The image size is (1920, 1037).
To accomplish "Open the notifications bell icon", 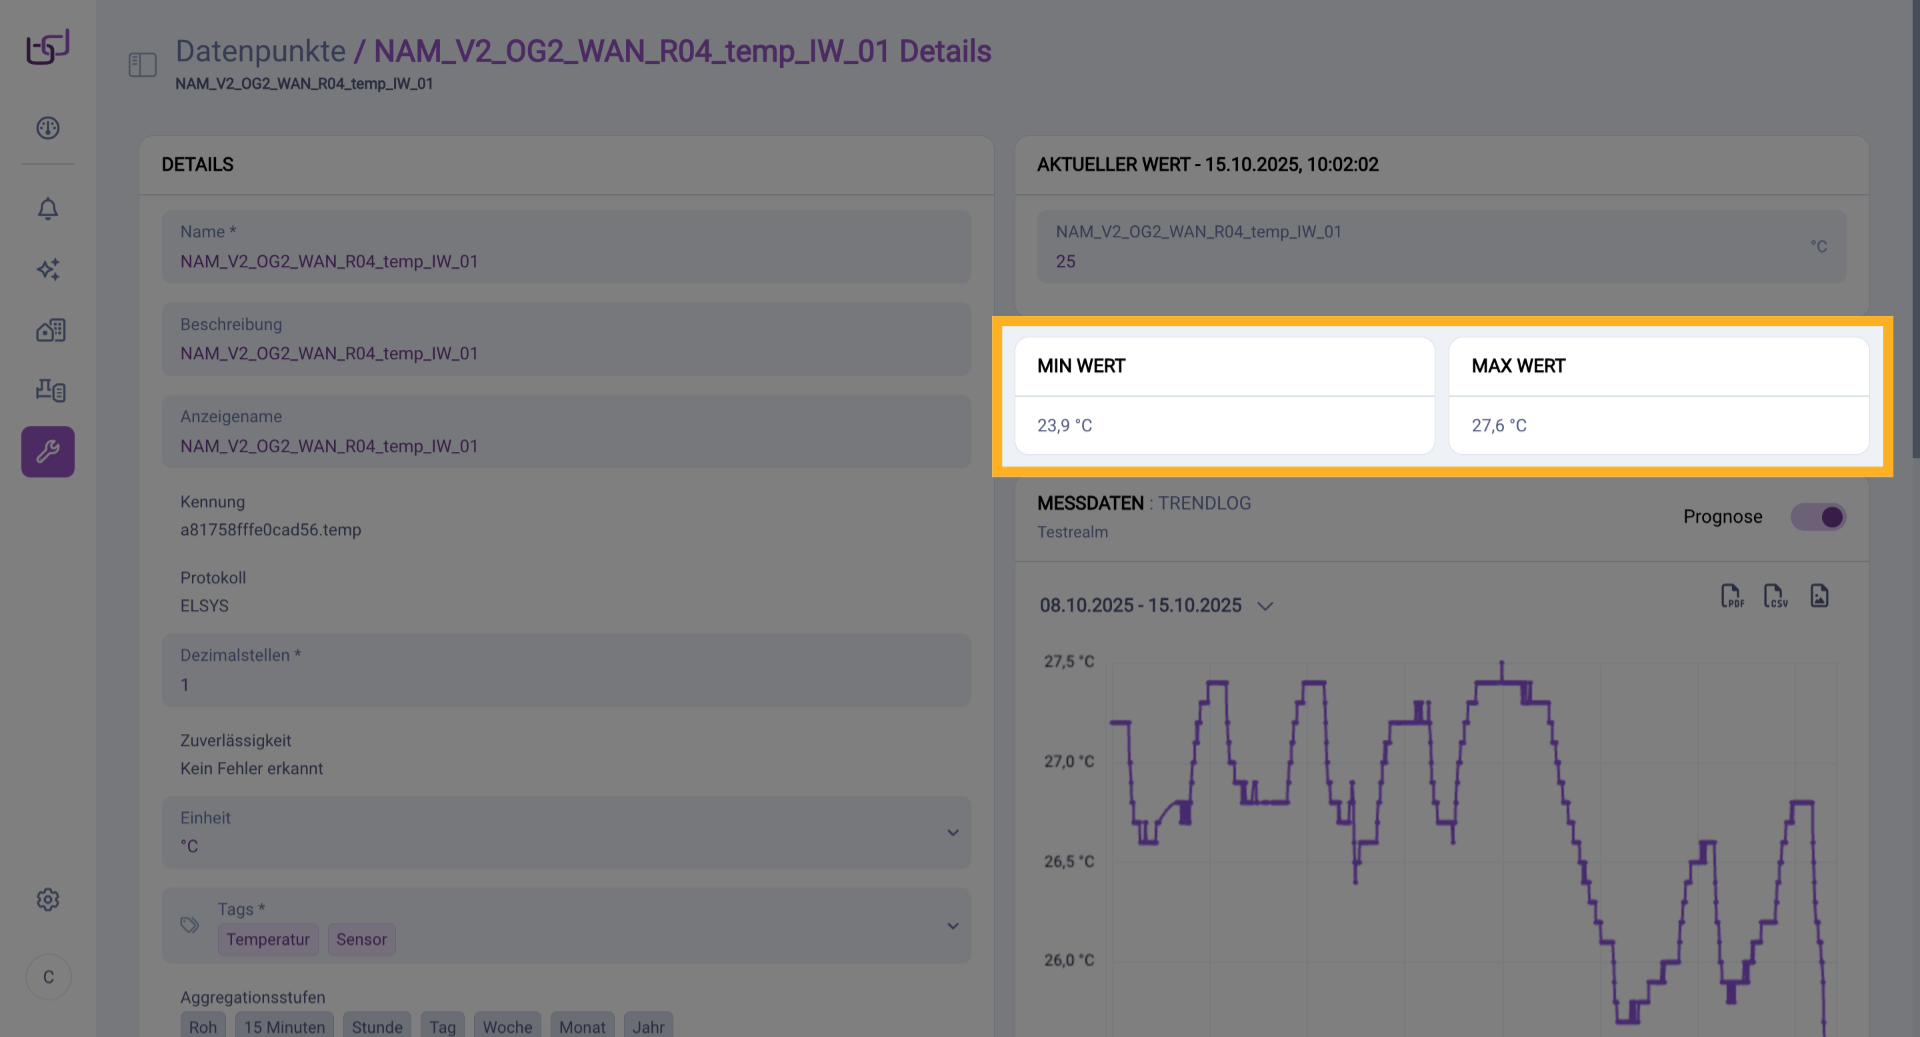I will click(48, 209).
